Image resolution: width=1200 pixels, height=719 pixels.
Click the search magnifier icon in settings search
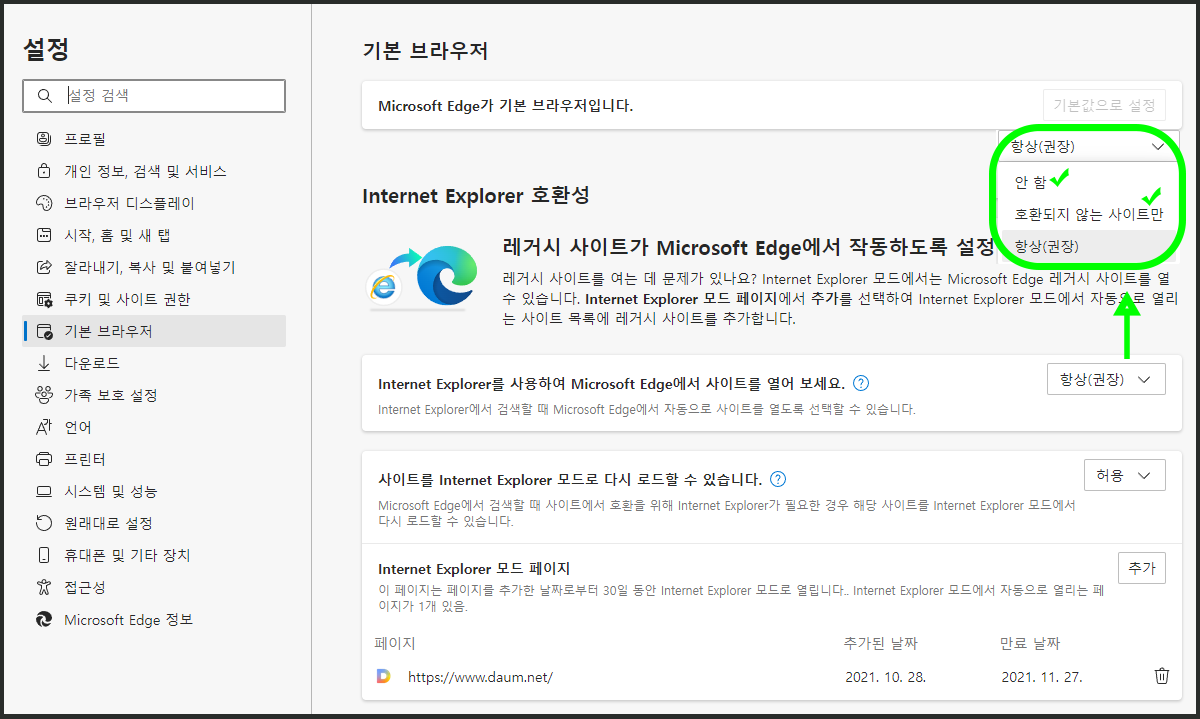tap(43, 96)
